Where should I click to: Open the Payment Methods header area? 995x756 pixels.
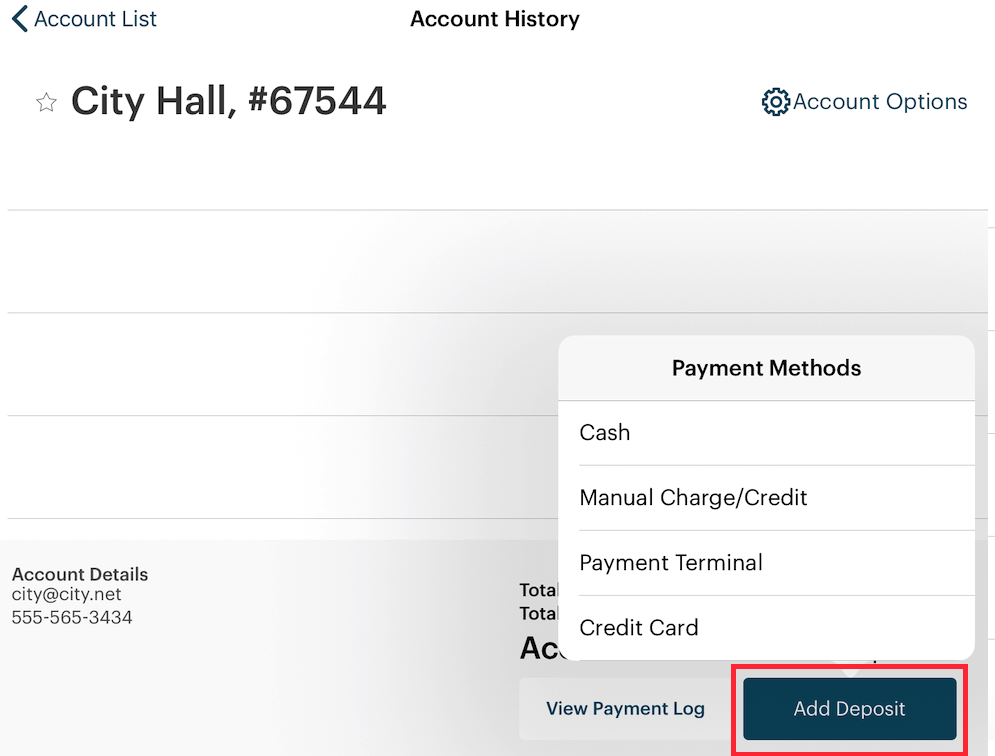click(x=766, y=367)
